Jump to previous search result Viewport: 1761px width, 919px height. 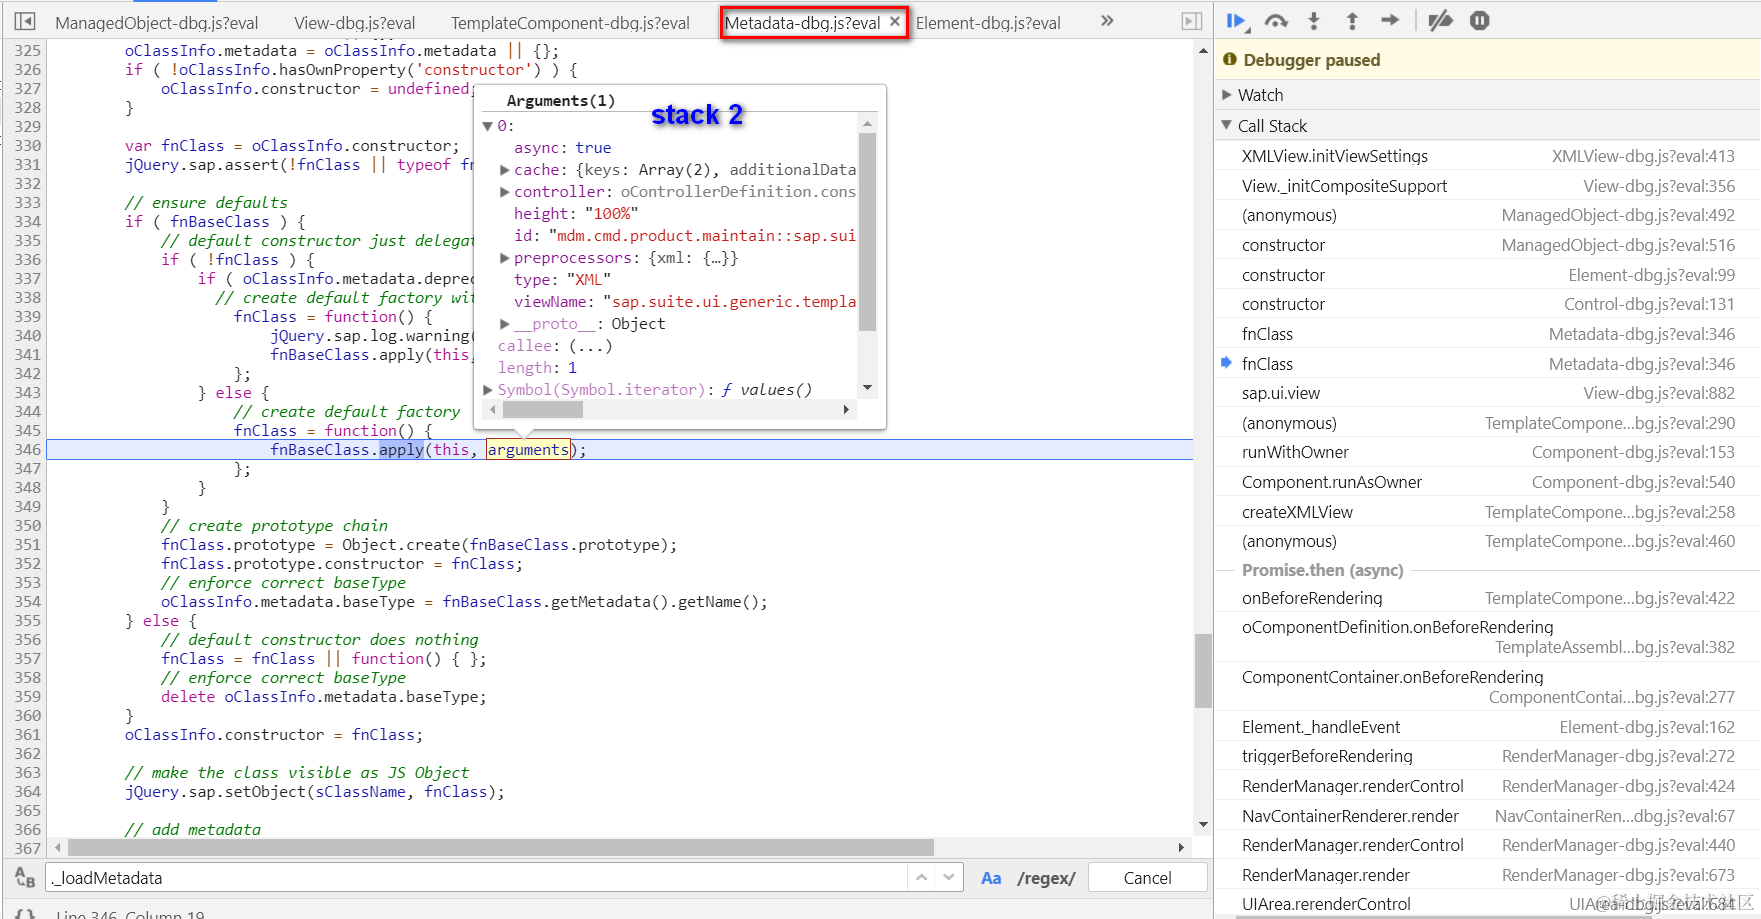(922, 877)
